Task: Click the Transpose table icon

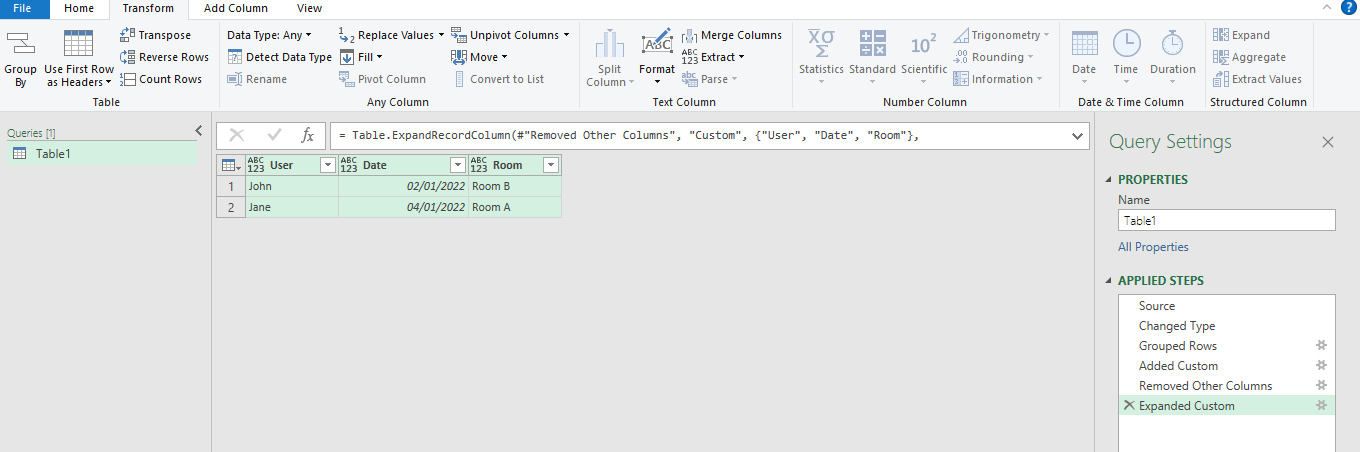Action: 127,35
